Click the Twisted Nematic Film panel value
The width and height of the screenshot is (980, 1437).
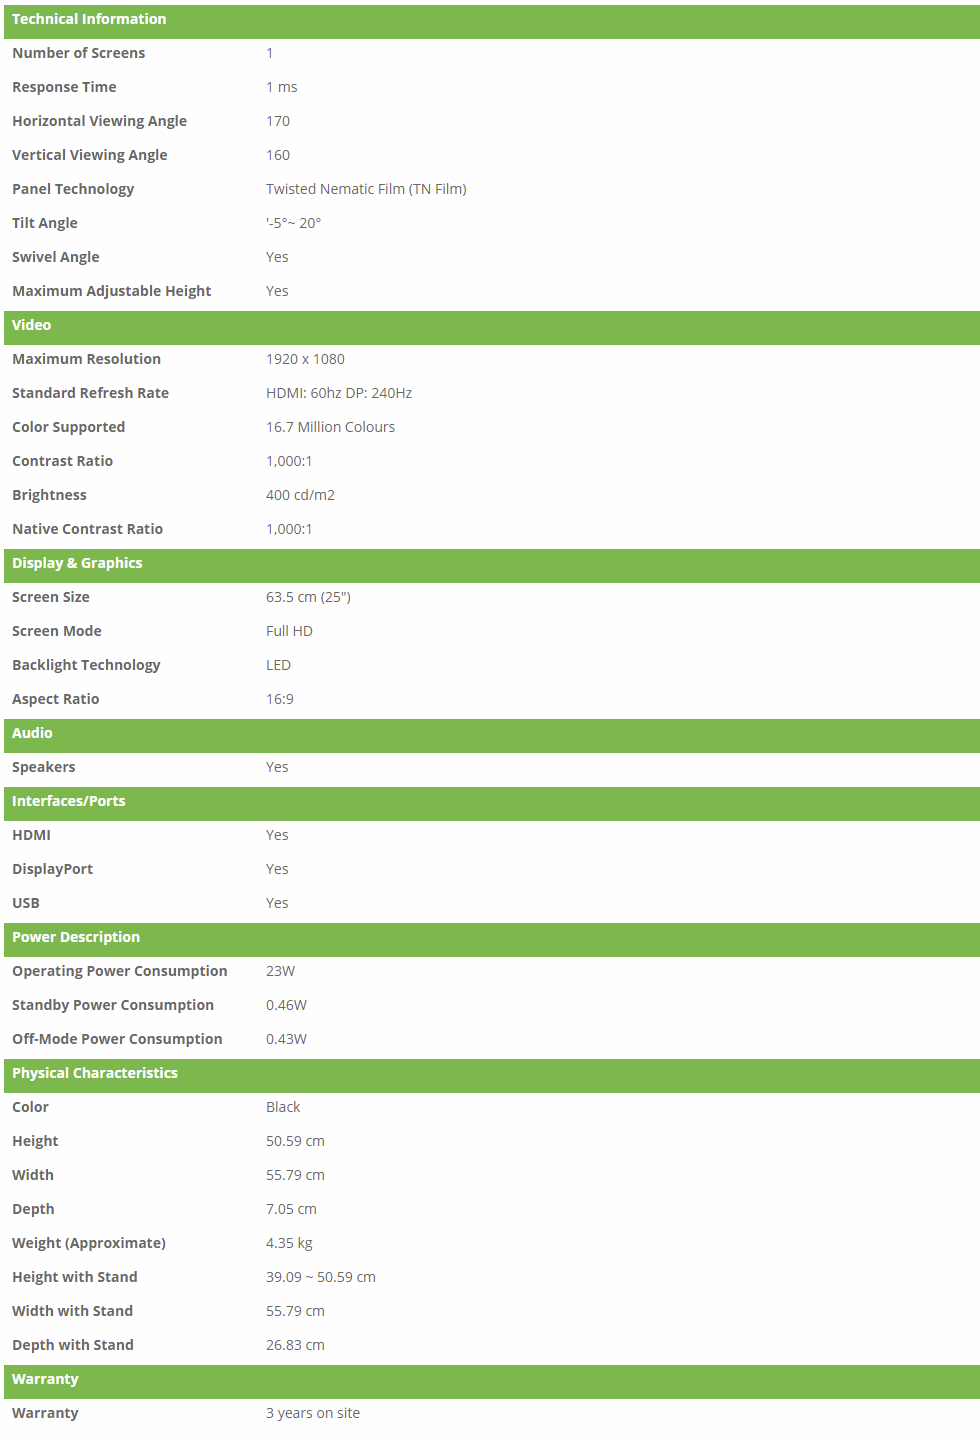tap(366, 189)
